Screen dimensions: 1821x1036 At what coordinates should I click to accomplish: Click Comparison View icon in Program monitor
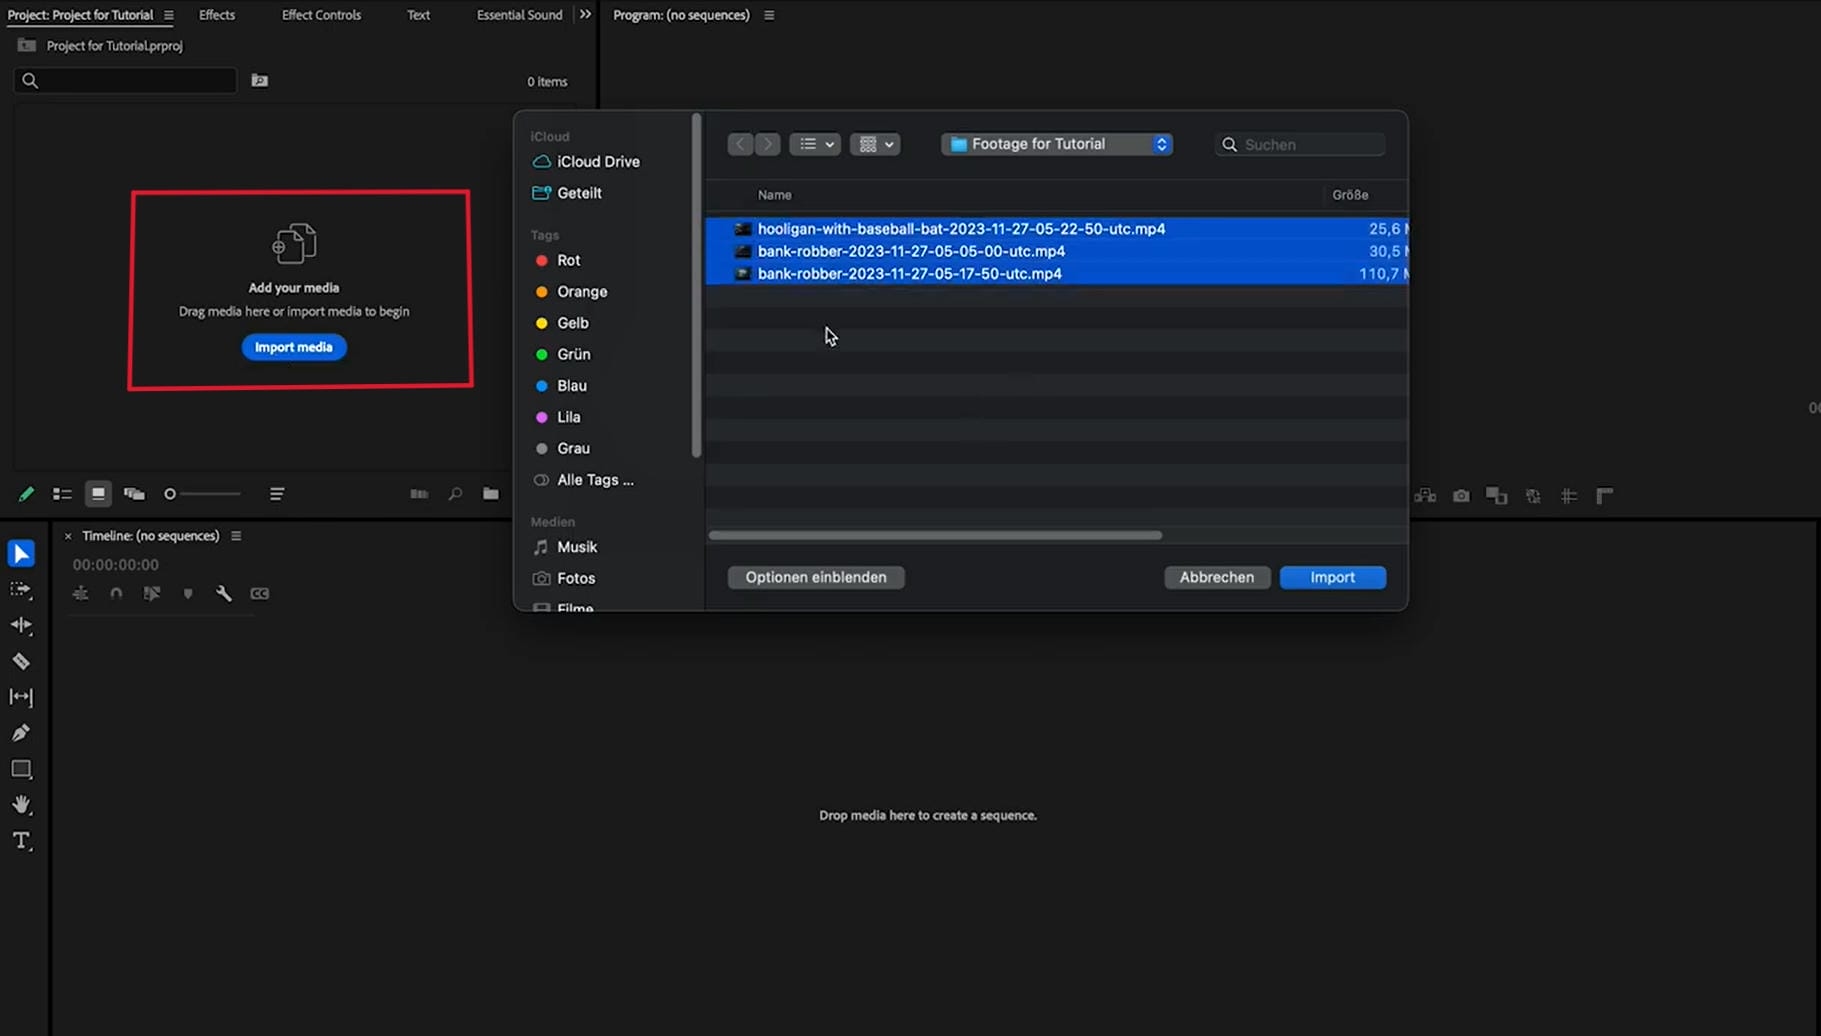point(1497,496)
